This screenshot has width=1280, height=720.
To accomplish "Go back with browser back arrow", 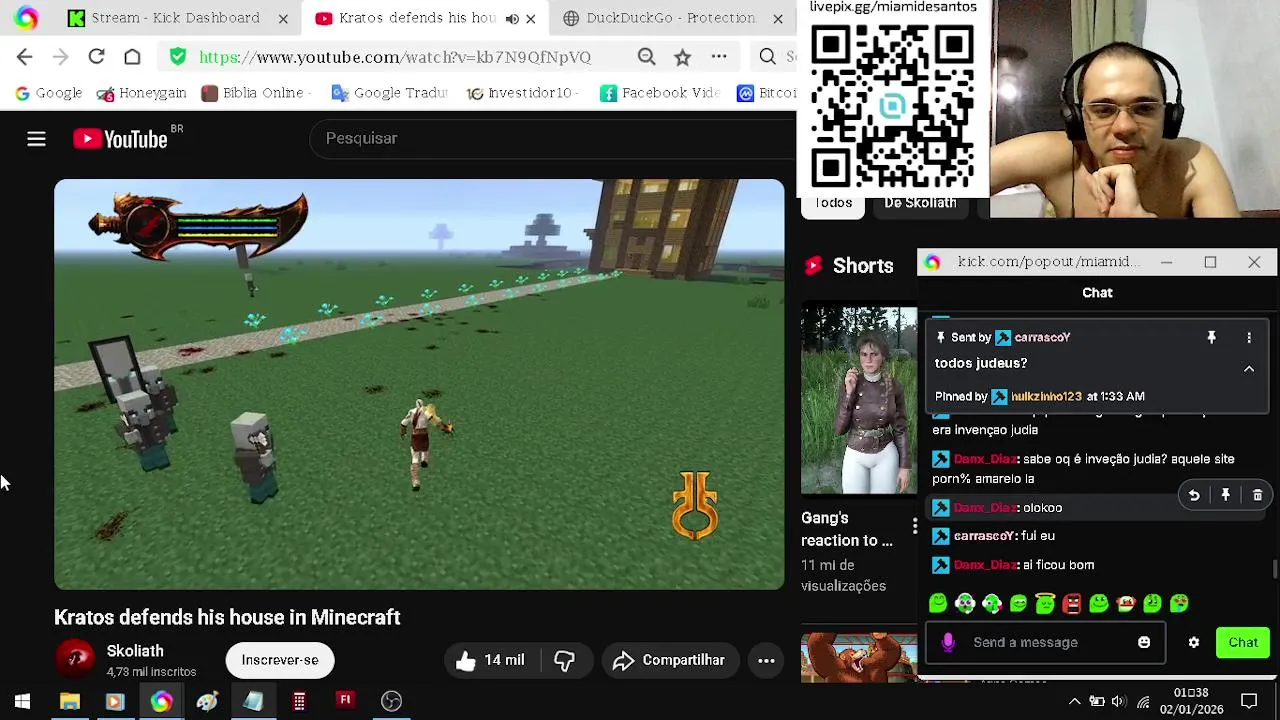I will (24, 57).
